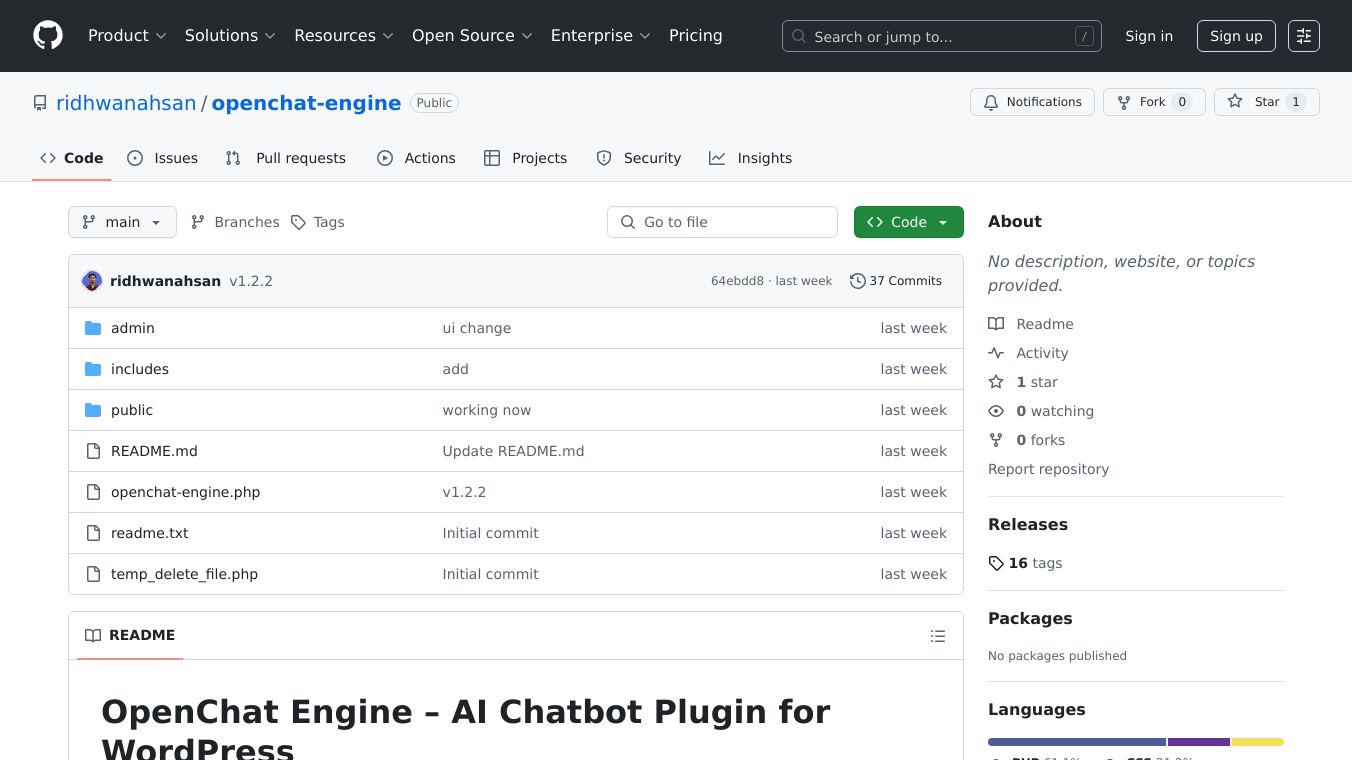Image resolution: width=1352 pixels, height=760 pixels.
Task: Open the Pull requests tab
Action: pos(286,158)
